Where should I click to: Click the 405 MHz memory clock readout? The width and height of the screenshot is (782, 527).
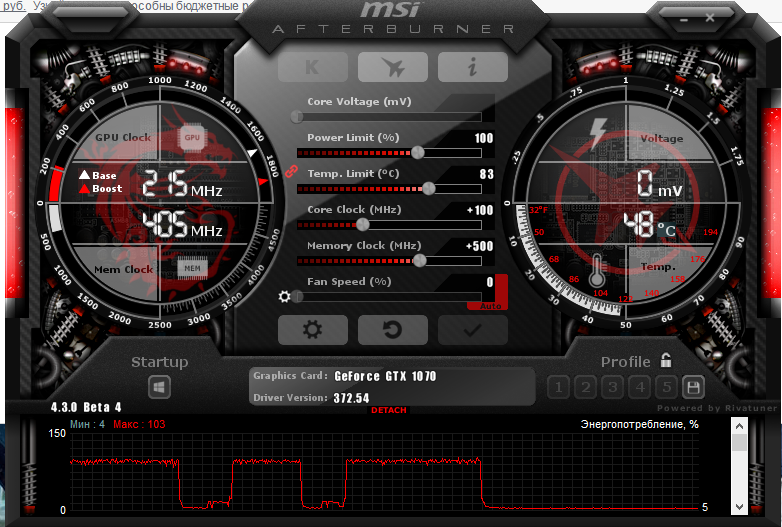[182, 224]
